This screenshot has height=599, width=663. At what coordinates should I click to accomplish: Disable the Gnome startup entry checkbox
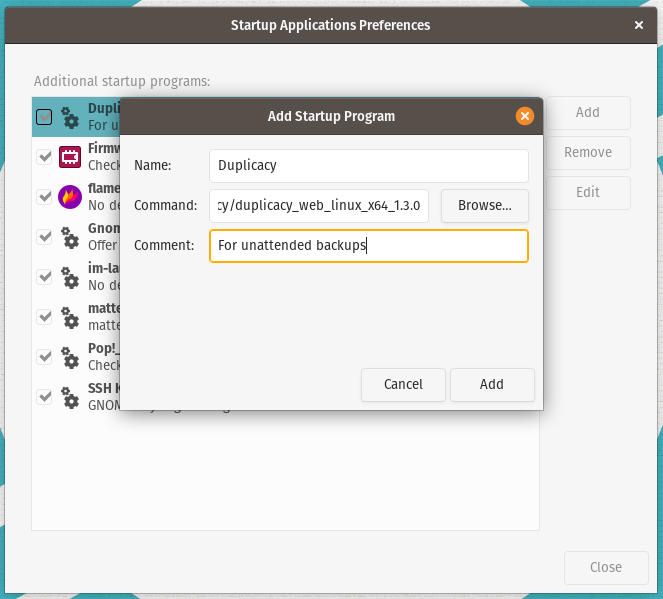[x=44, y=237]
